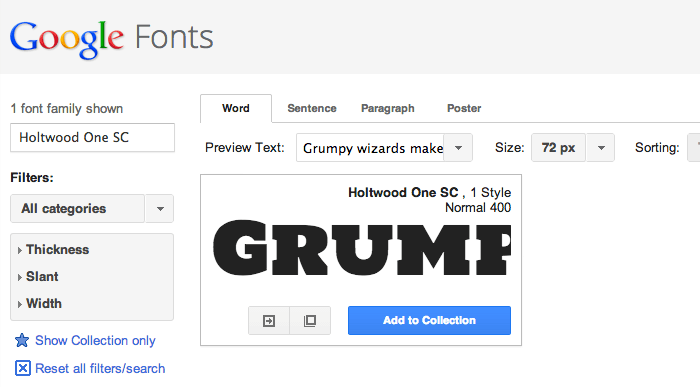Open the All categories dropdown arrow
This screenshot has width=700, height=387.
[x=160, y=208]
